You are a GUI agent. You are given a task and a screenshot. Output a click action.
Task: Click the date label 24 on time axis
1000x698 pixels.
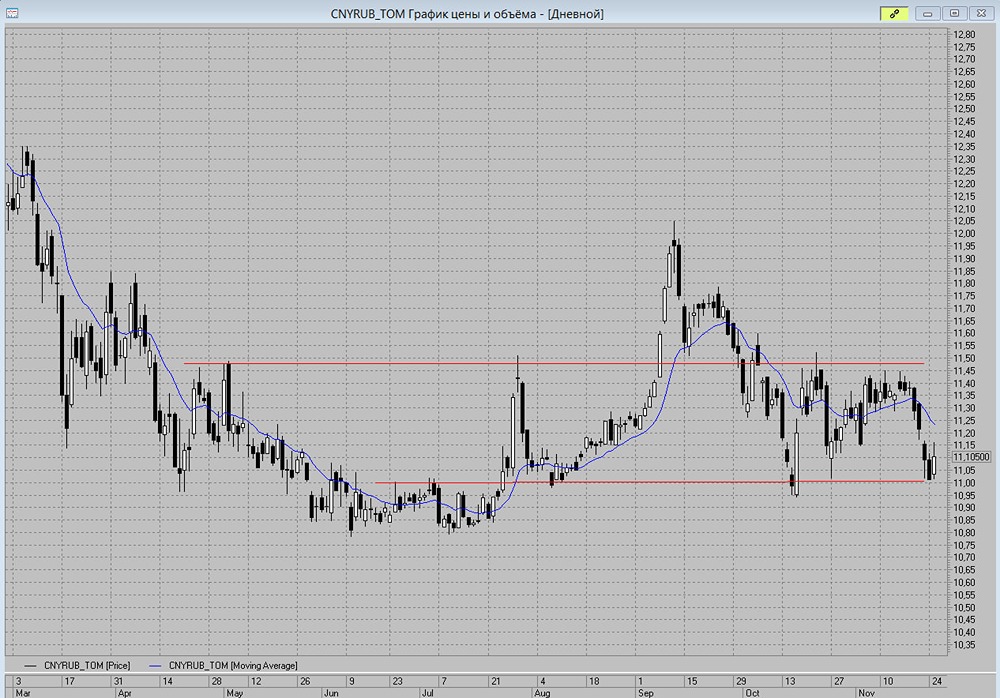[x=934, y=680]
